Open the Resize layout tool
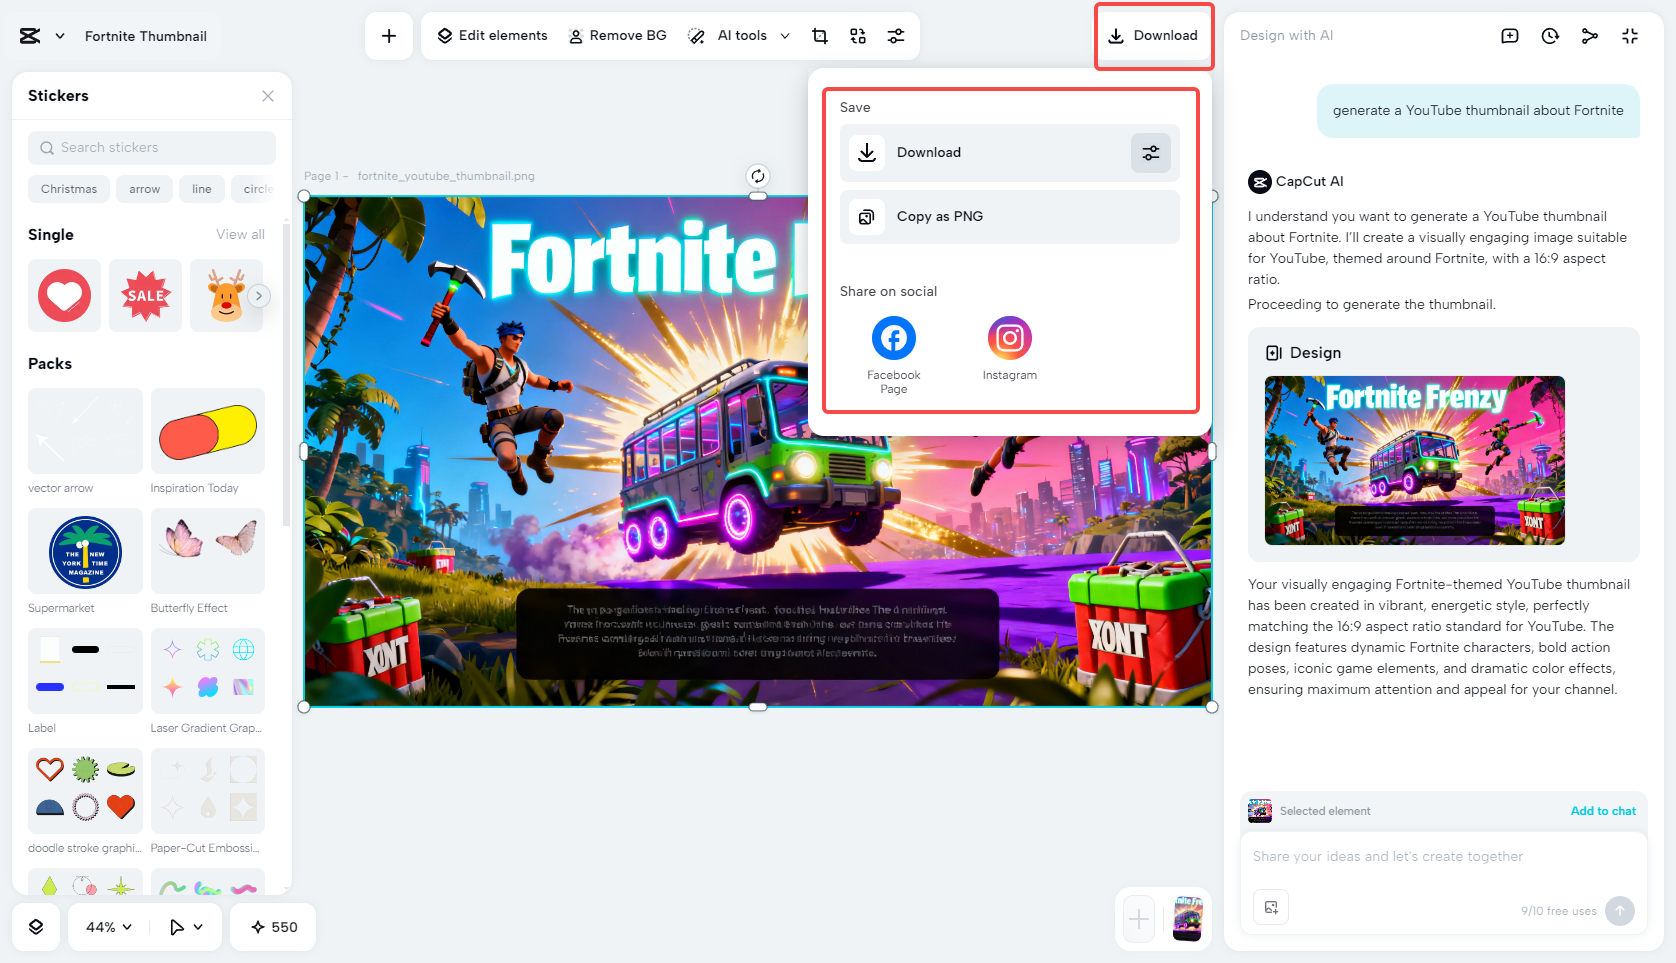This screenshot has width=1676, height=963. point(857,35)
